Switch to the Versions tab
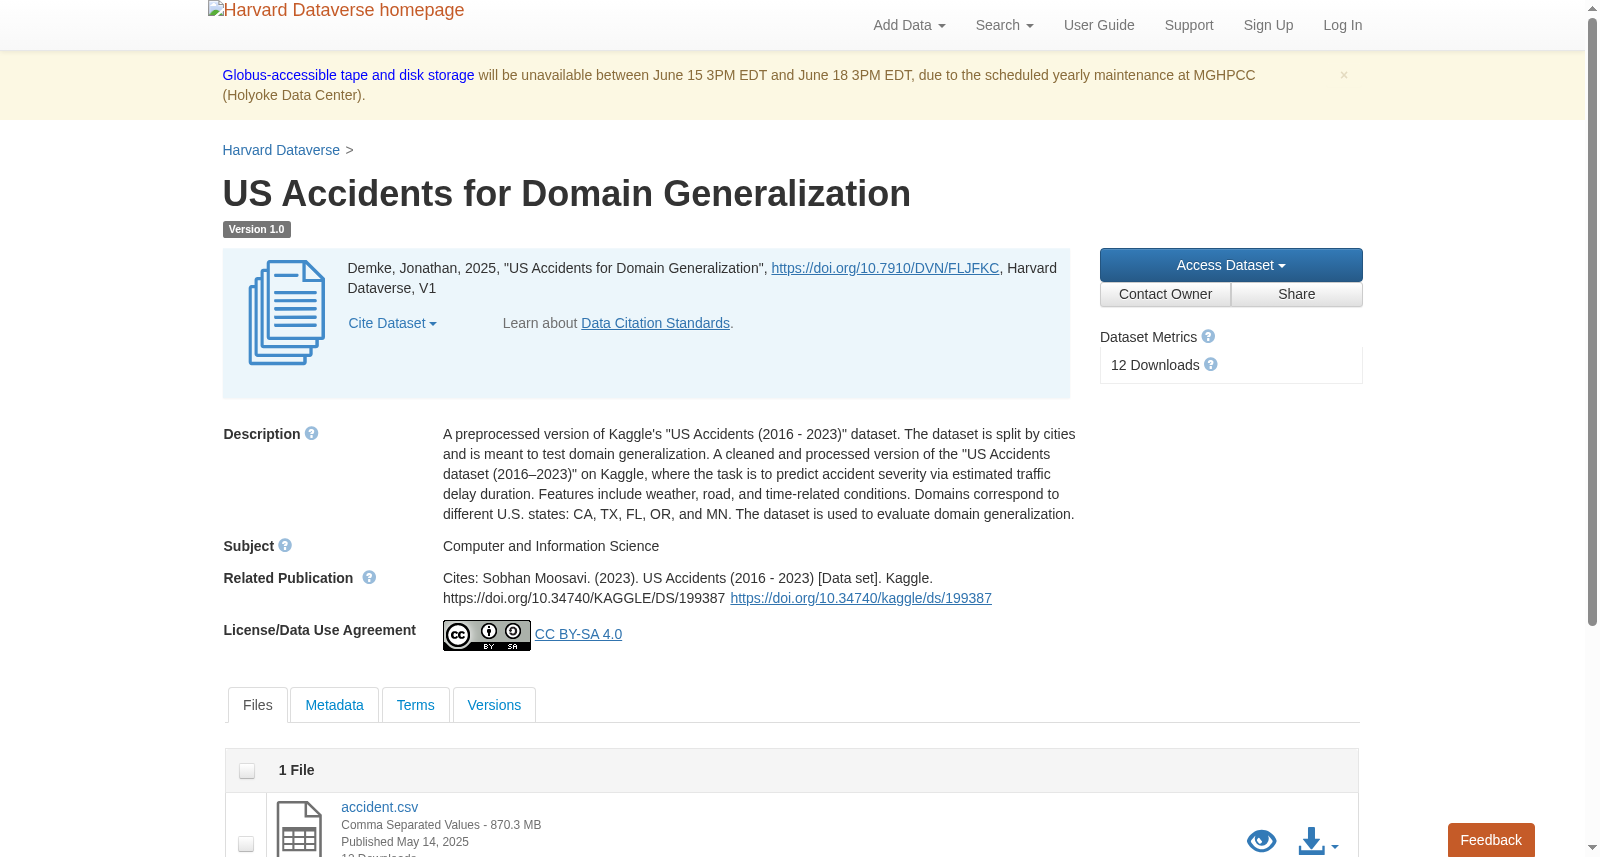 [x=494, y=705]
